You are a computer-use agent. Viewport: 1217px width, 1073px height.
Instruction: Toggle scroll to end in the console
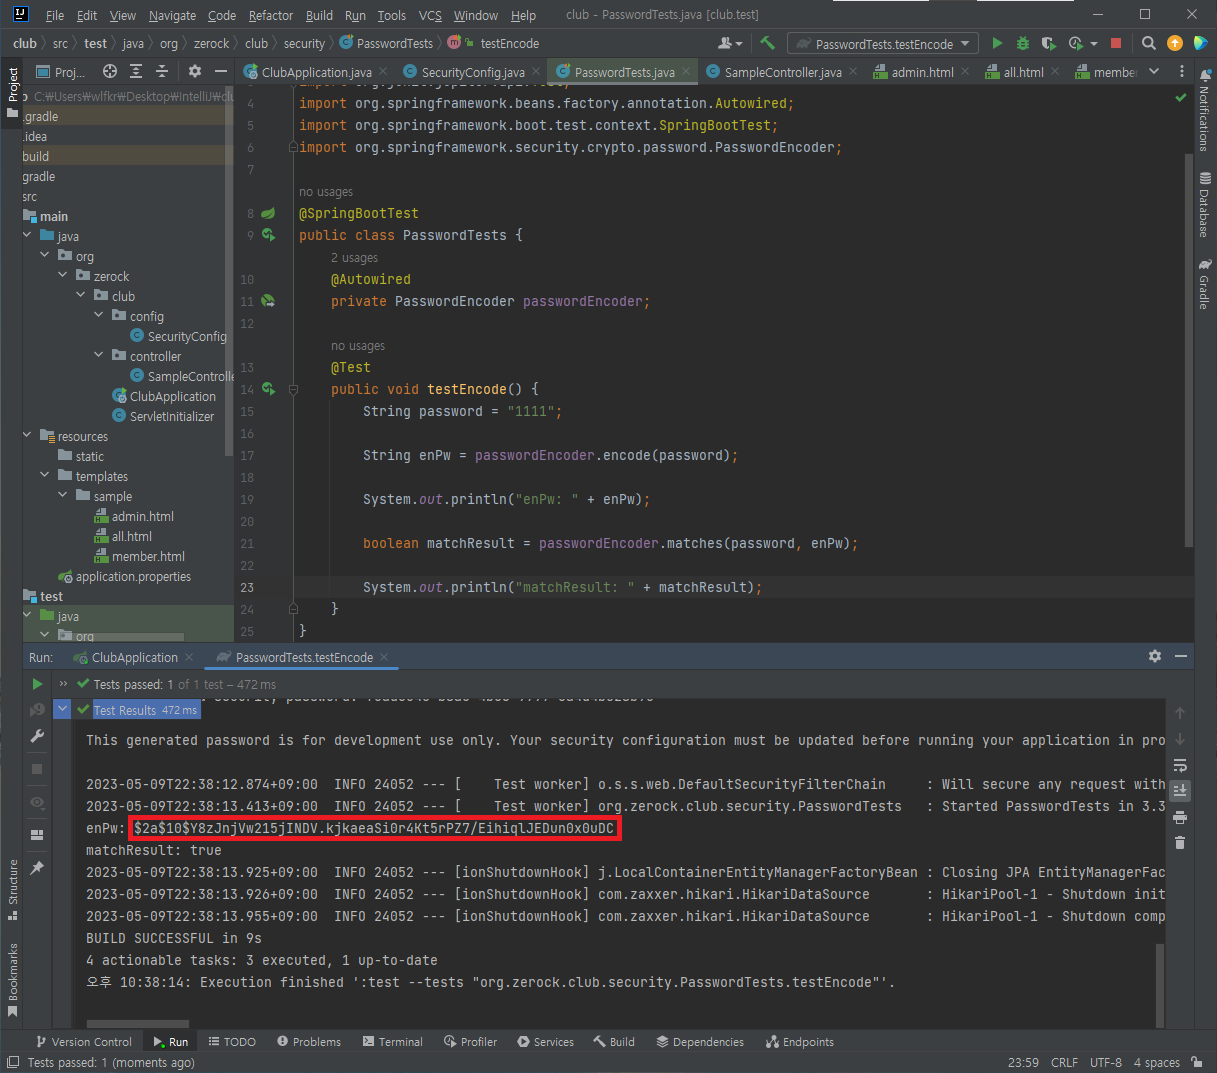[x=1180, y=791]
